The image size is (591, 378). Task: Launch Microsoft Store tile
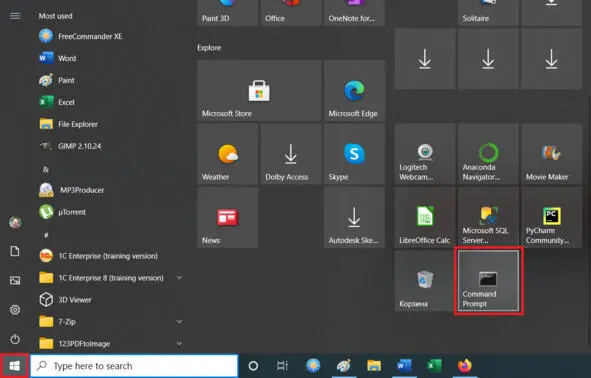[x=259, y=91]
